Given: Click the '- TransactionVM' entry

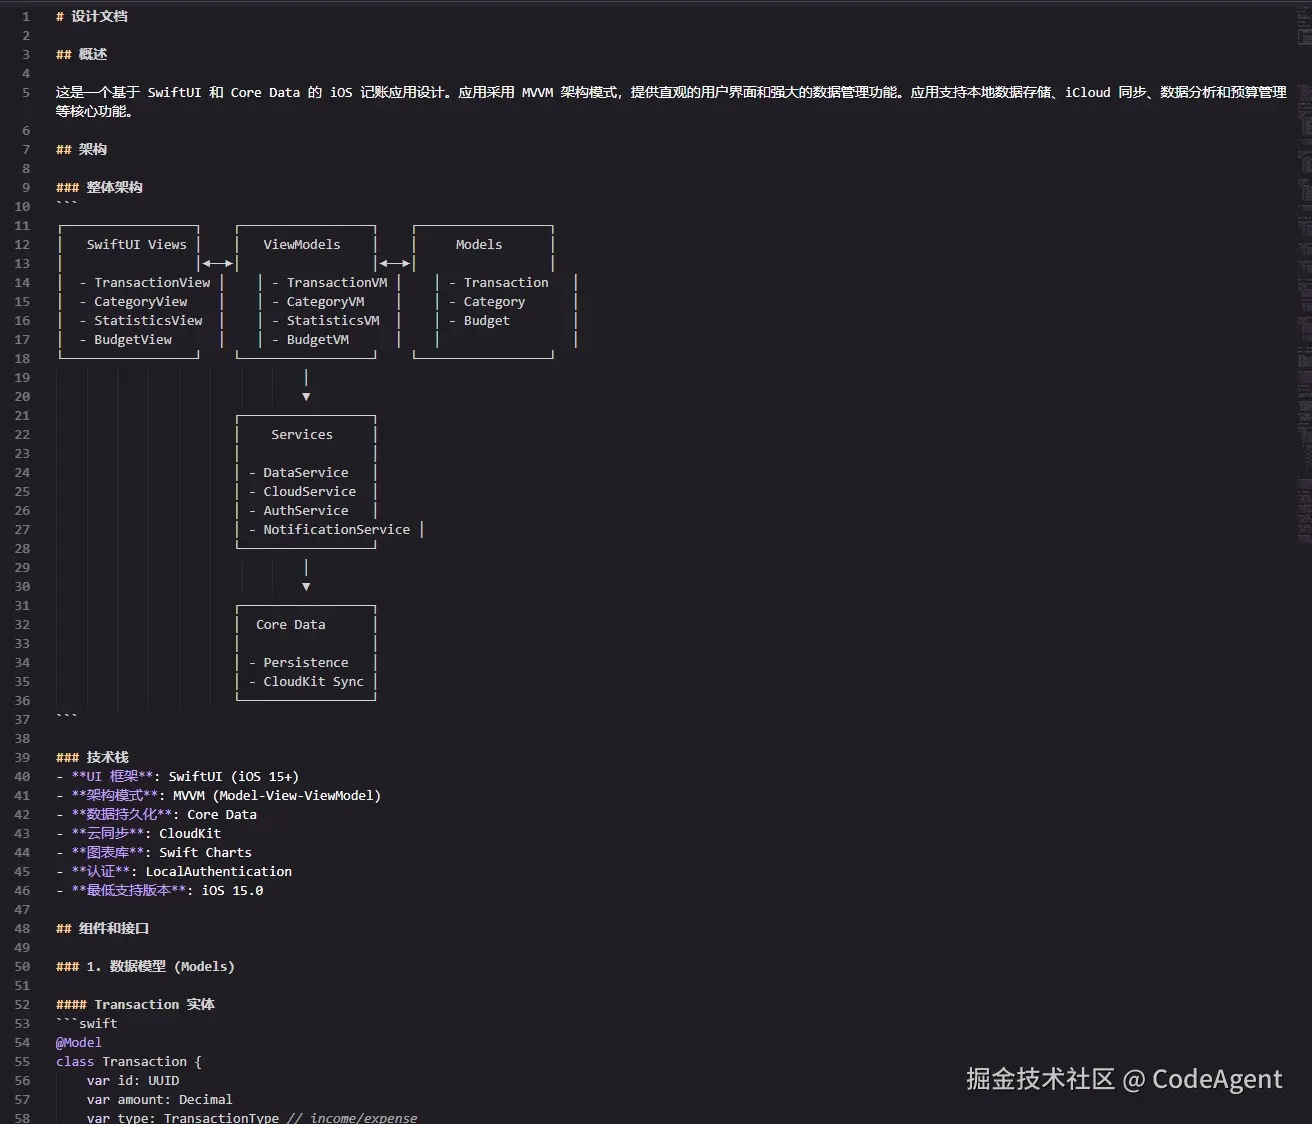Looking at the screenshot, I should pyautogui.click(x=329, y=282).
